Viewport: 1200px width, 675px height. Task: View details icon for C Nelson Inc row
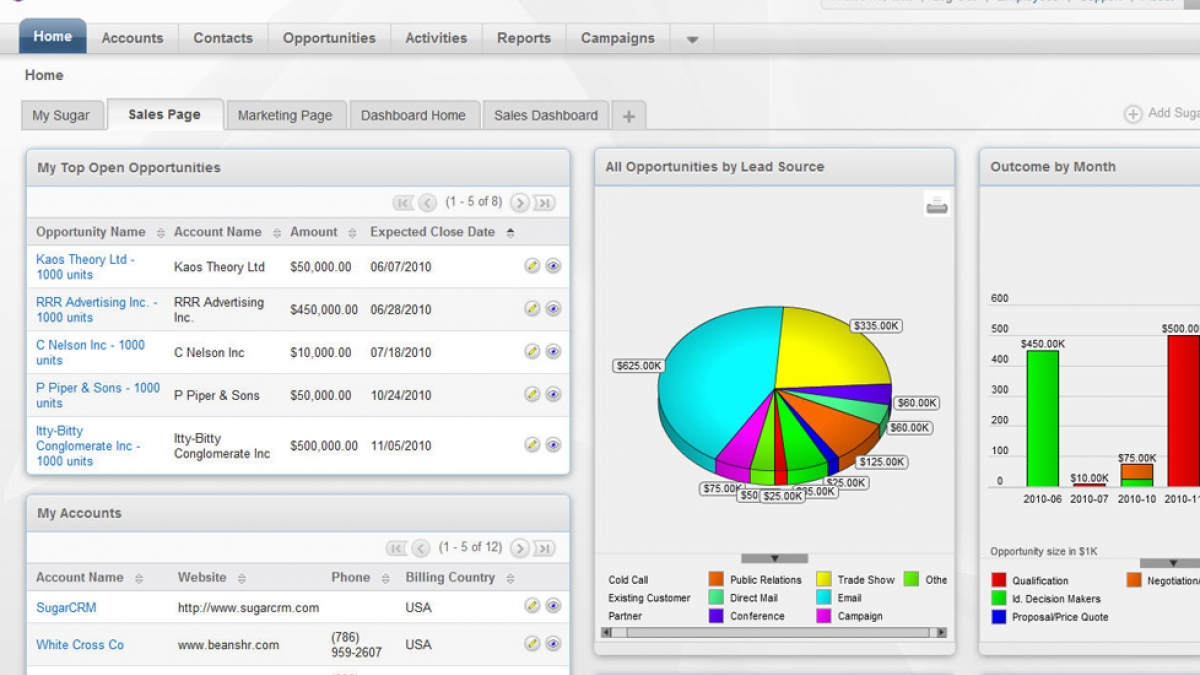coord(553,352)
